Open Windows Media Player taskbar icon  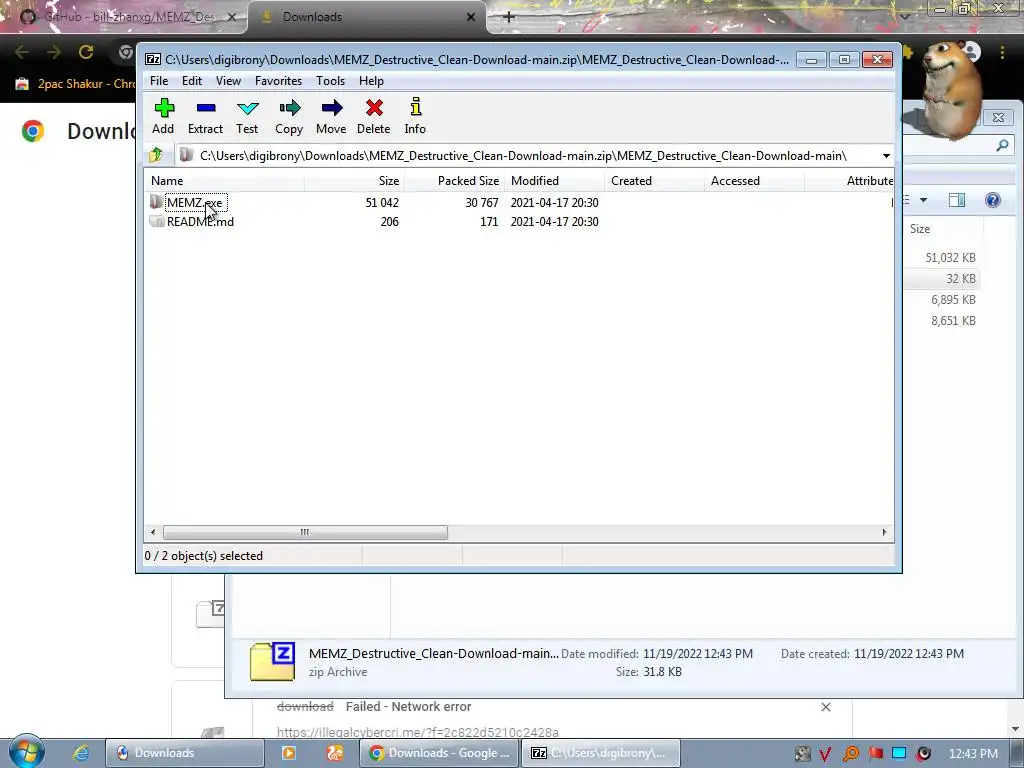tap(288, 753)
